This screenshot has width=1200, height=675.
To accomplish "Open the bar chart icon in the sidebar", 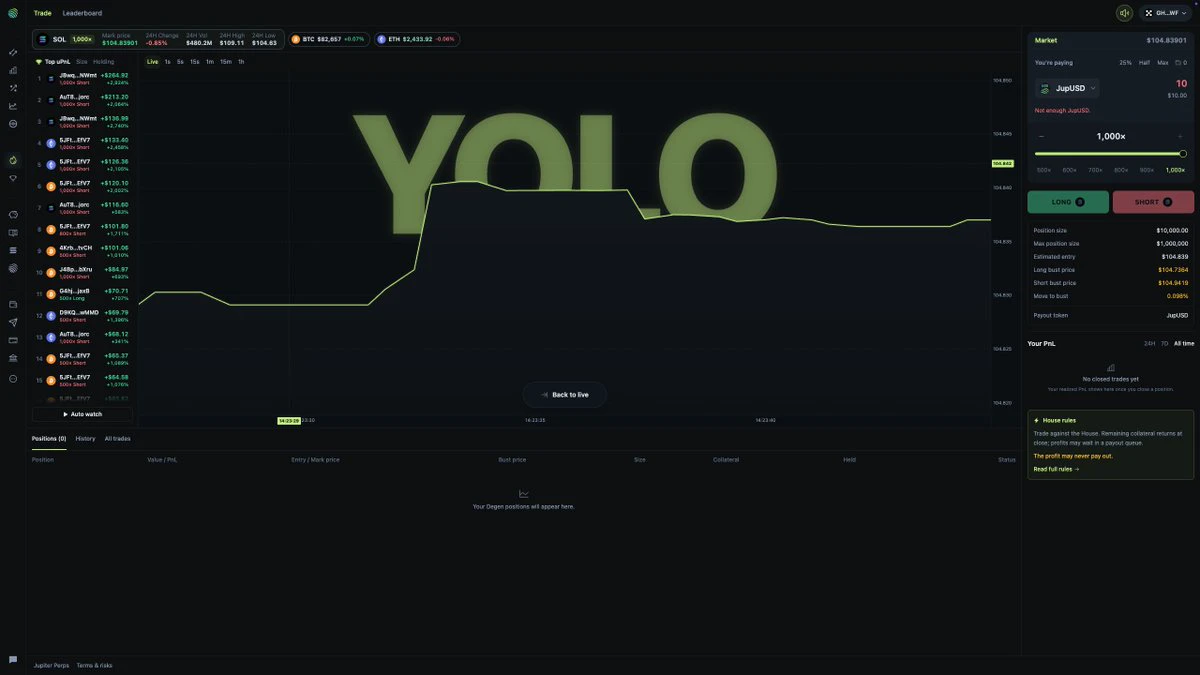I will 13,70.
